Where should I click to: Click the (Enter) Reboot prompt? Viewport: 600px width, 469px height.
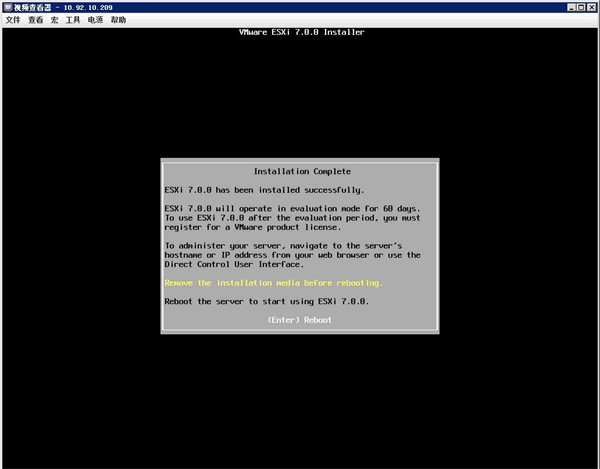300,320
